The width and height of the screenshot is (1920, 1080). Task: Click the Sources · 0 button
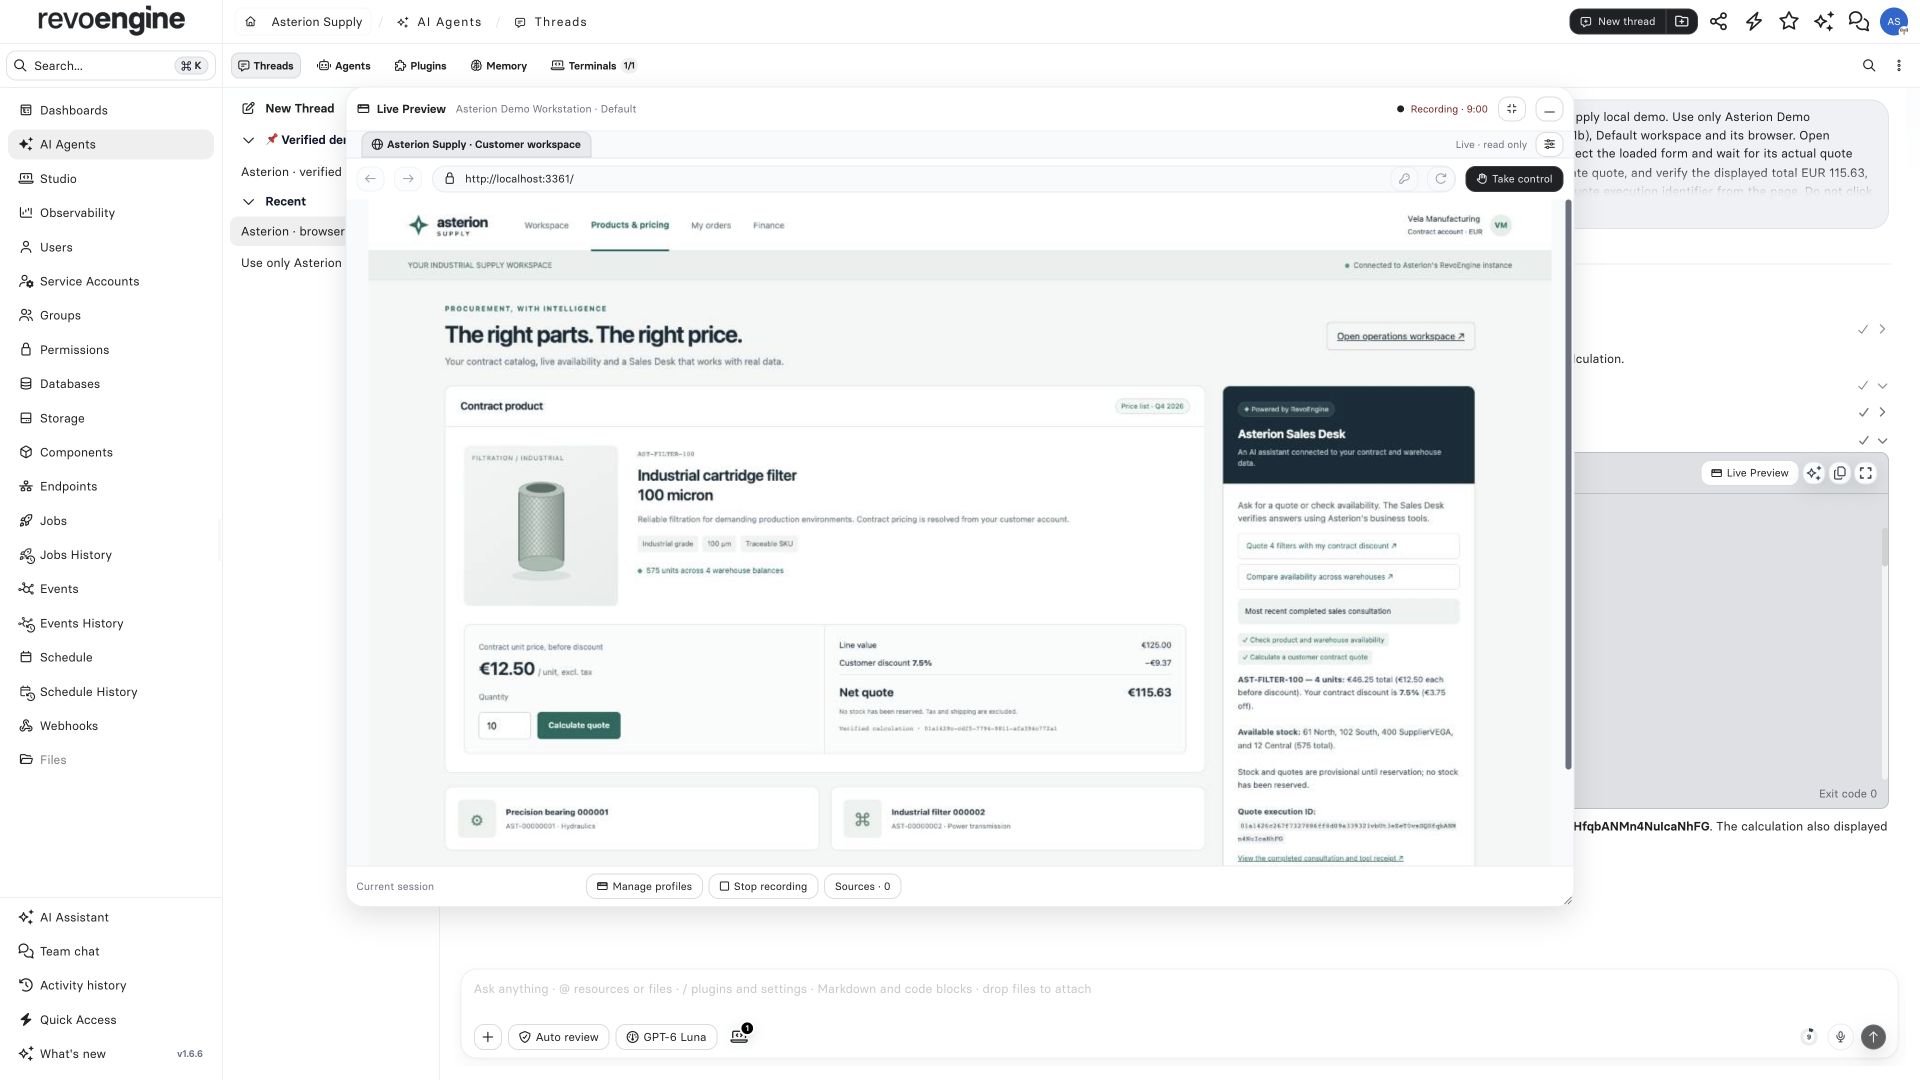(x=862, y=886)
